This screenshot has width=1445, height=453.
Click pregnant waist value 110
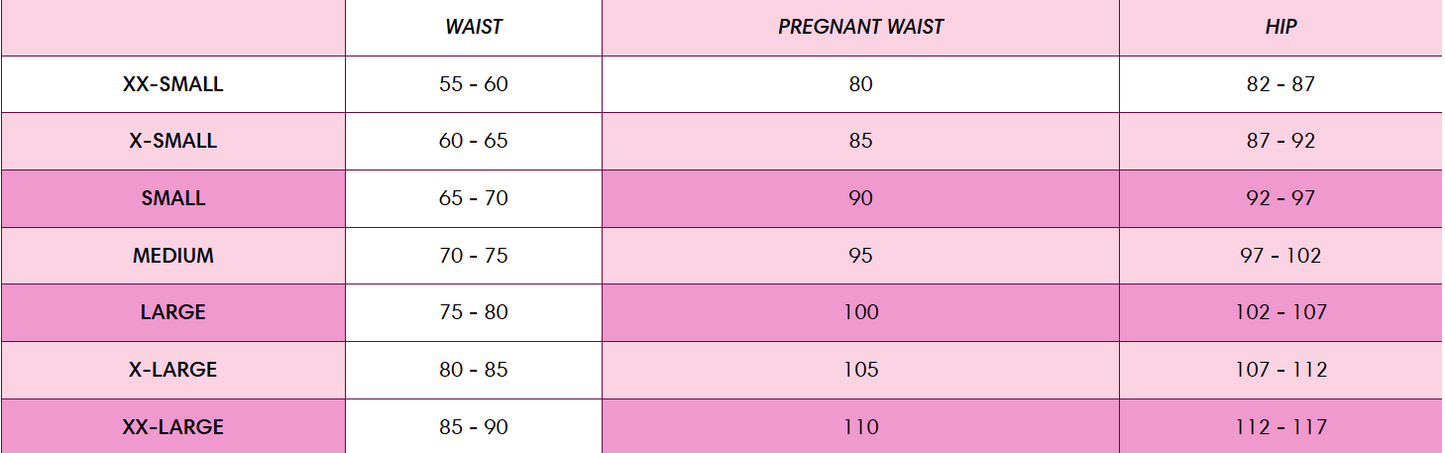coord(860,426)
